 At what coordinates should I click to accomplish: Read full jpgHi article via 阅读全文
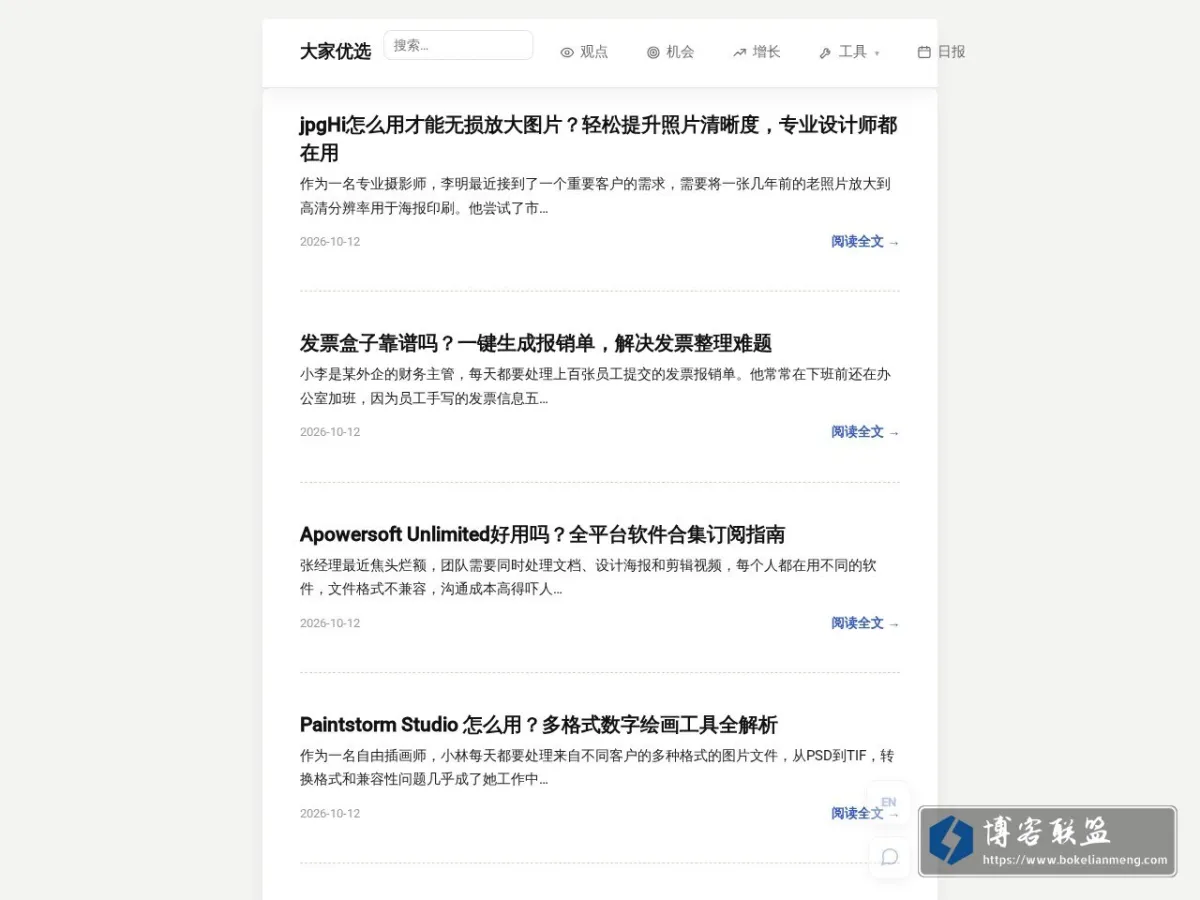point(865,242)
